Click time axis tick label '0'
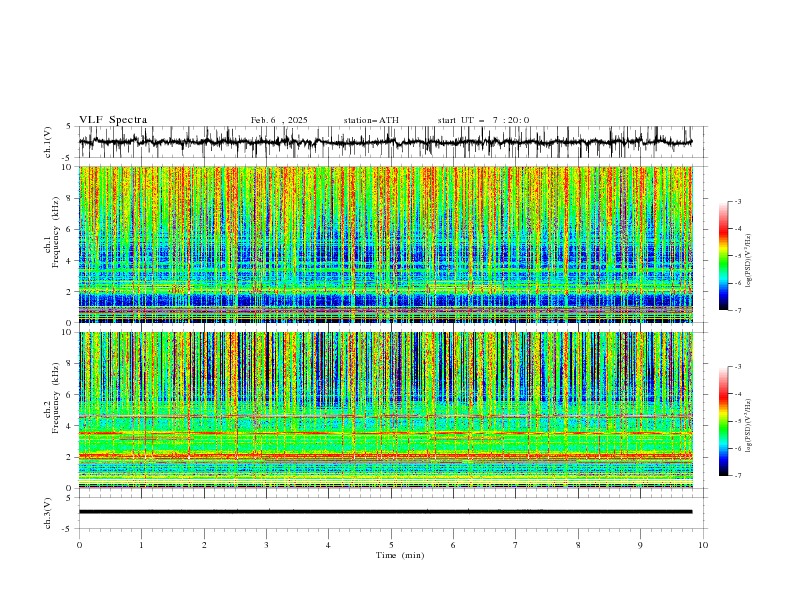792x612 pixels. tap(79, 545)
